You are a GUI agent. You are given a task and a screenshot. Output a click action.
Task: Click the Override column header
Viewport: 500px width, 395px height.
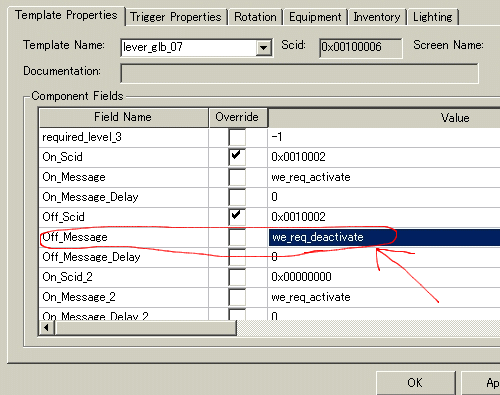point(238,117)
